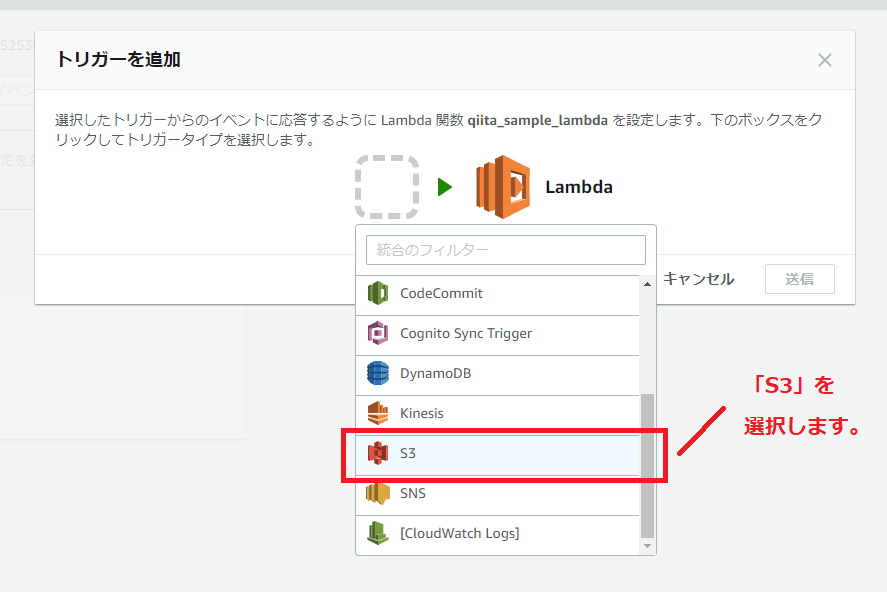Select the S3 service icon

tap(376, 452)
